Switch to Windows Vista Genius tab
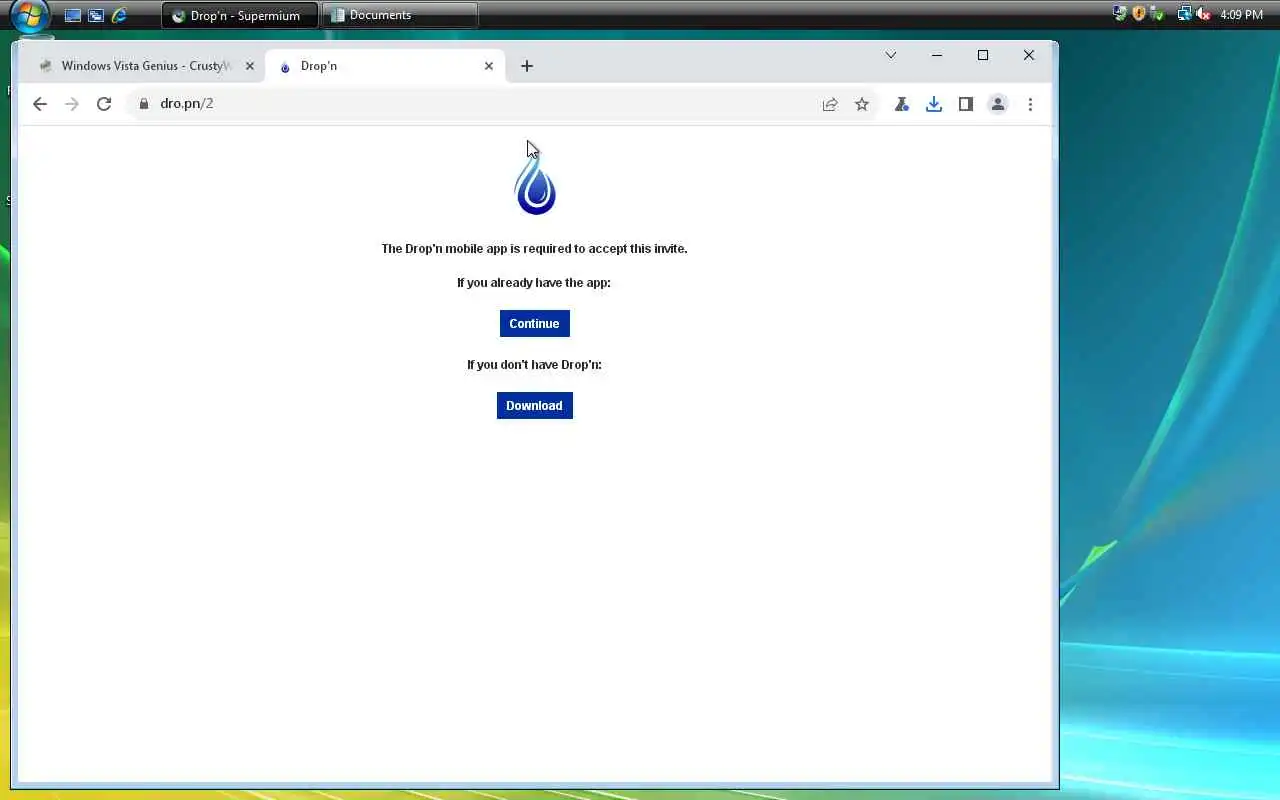 146,66
